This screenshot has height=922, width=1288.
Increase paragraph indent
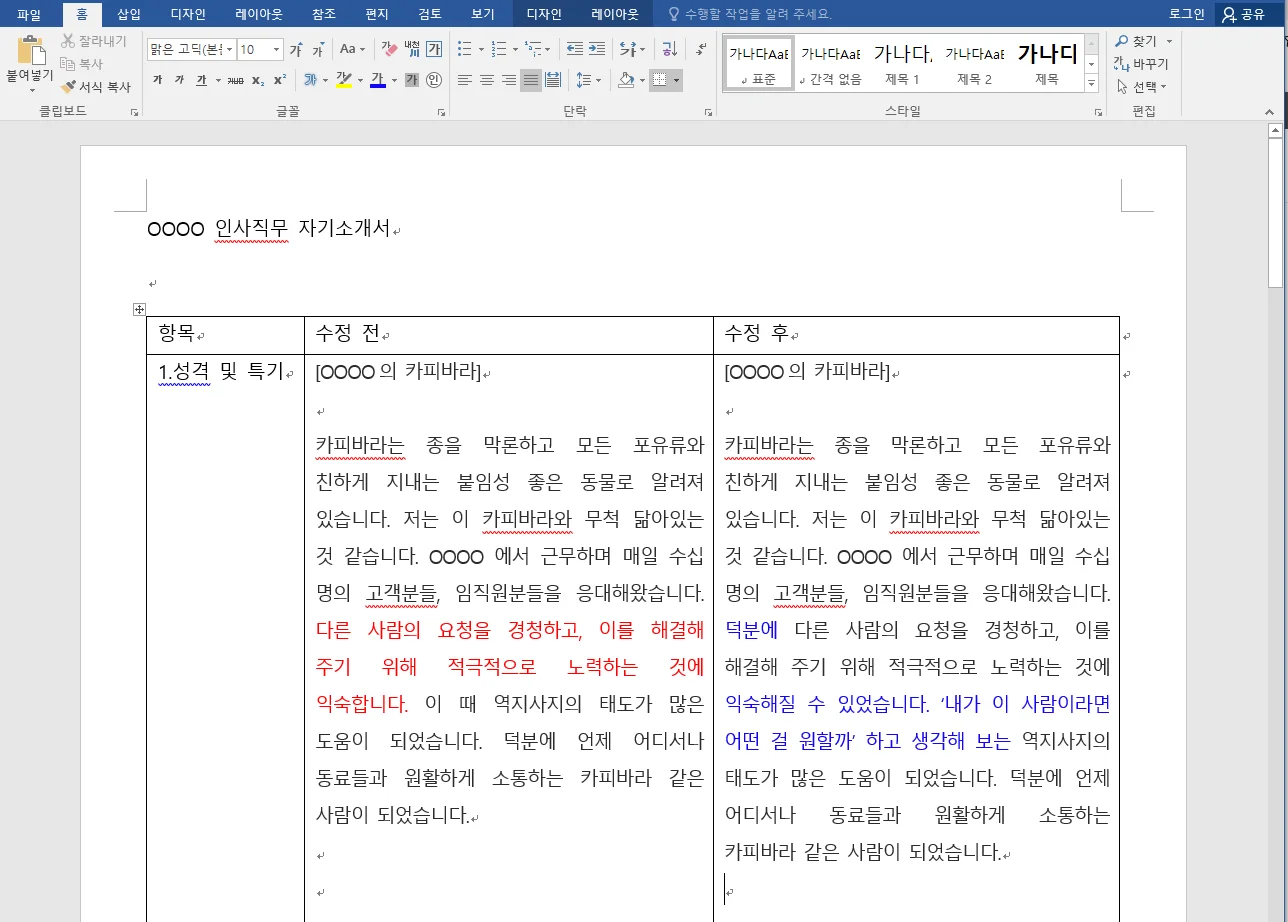click(597, 49)
